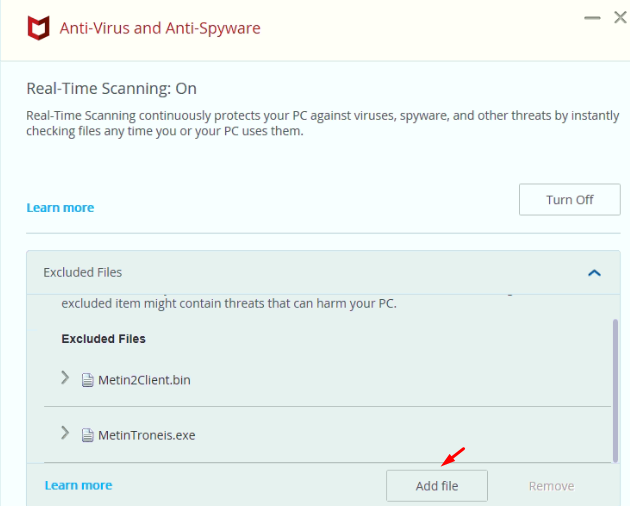The width and height of the screenshot is (630, 506).
Task: Click the Excluded Files panel header title
Action: tap(83, 272)
